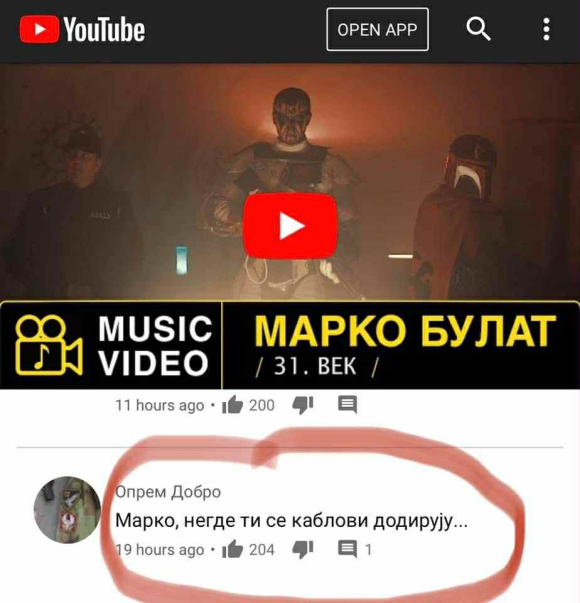
Task: Click the 200 like count
Action: (x=262, y=405)
